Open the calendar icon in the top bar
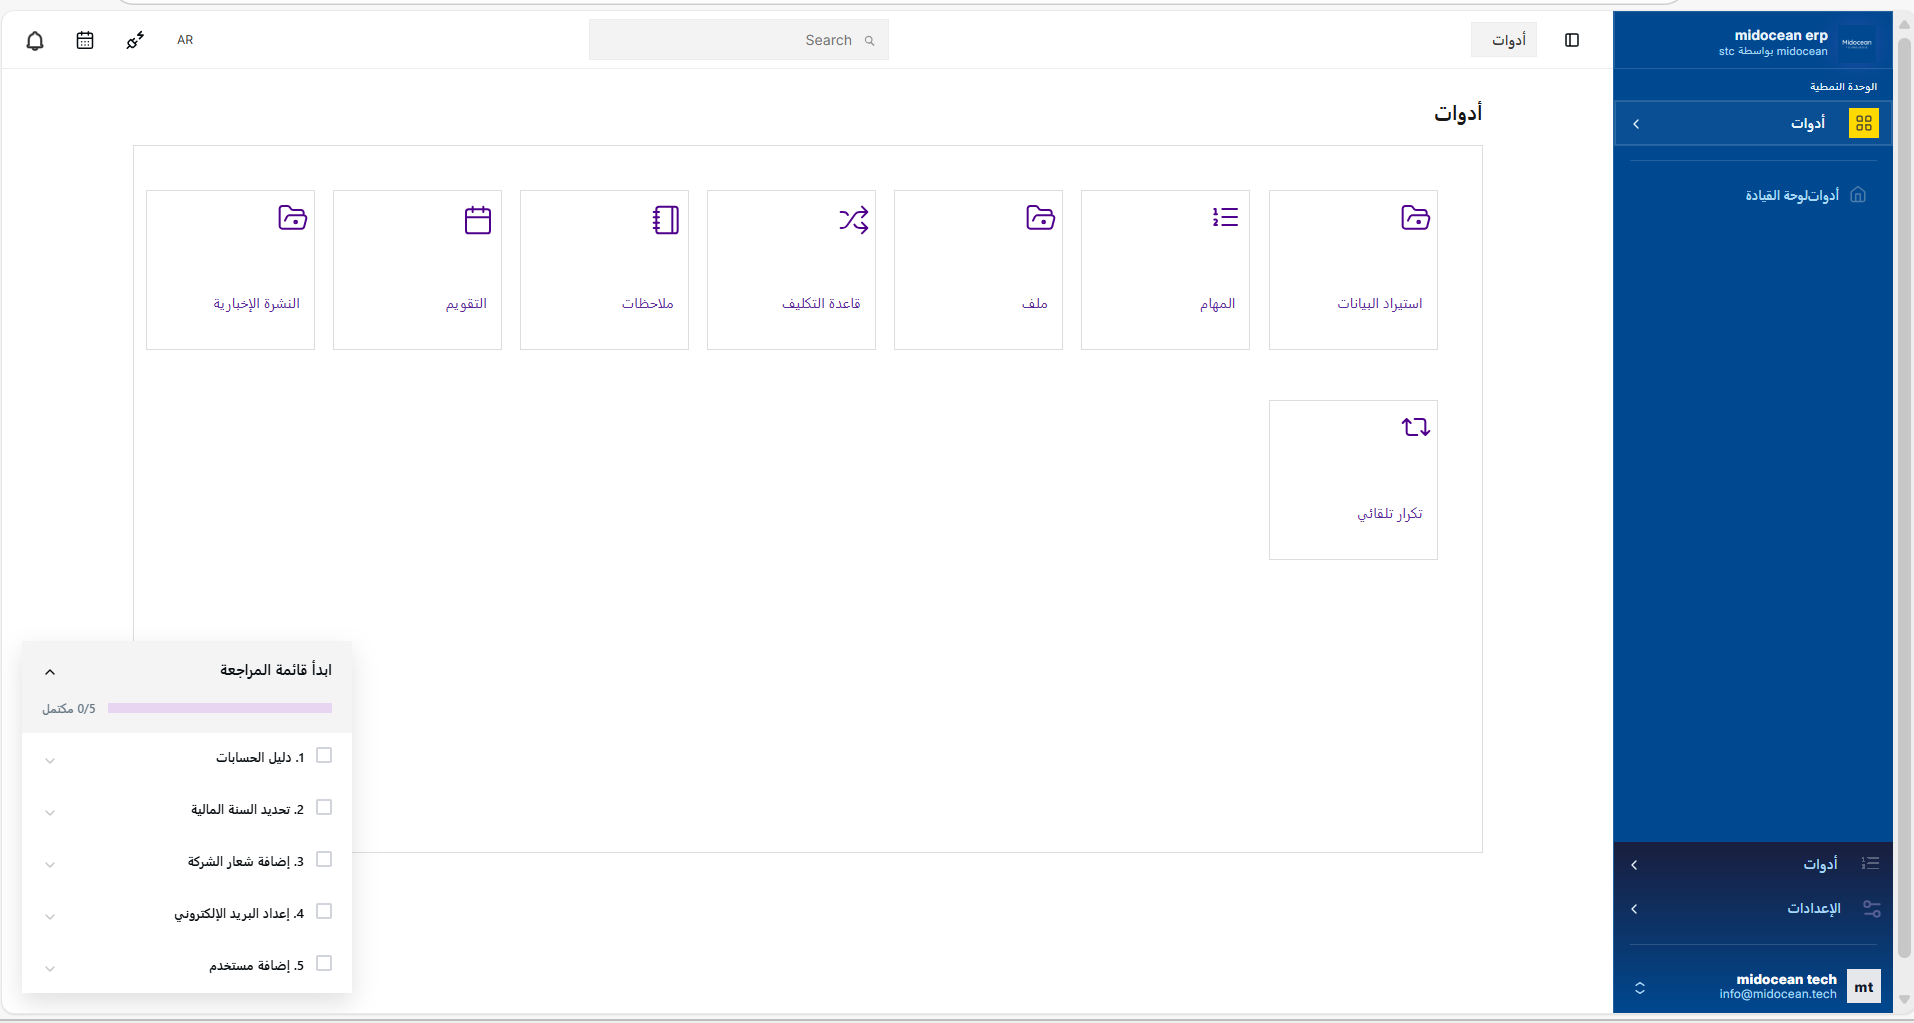 85,40
